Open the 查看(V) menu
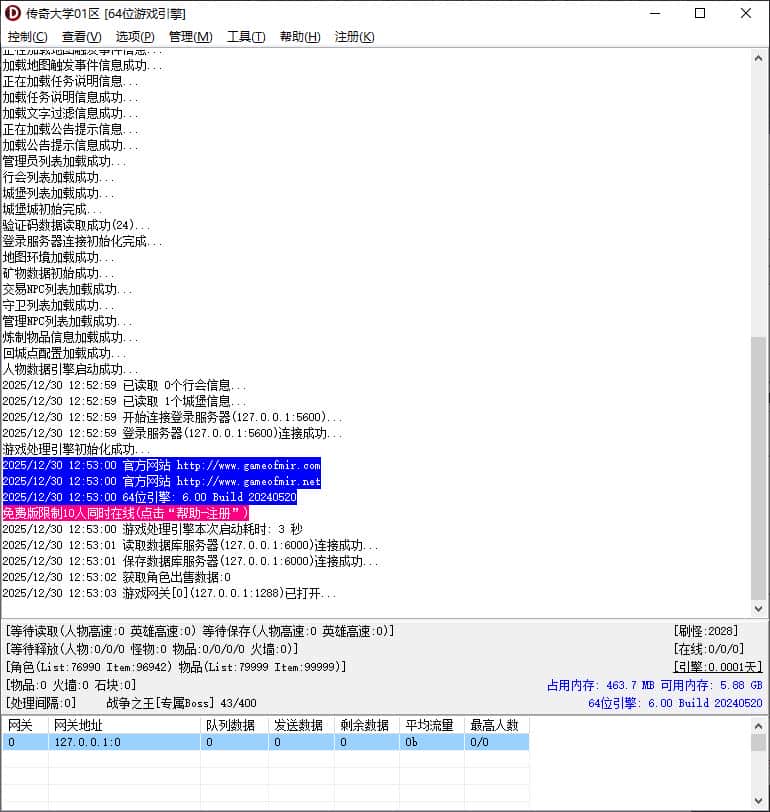 coord(81,37)
